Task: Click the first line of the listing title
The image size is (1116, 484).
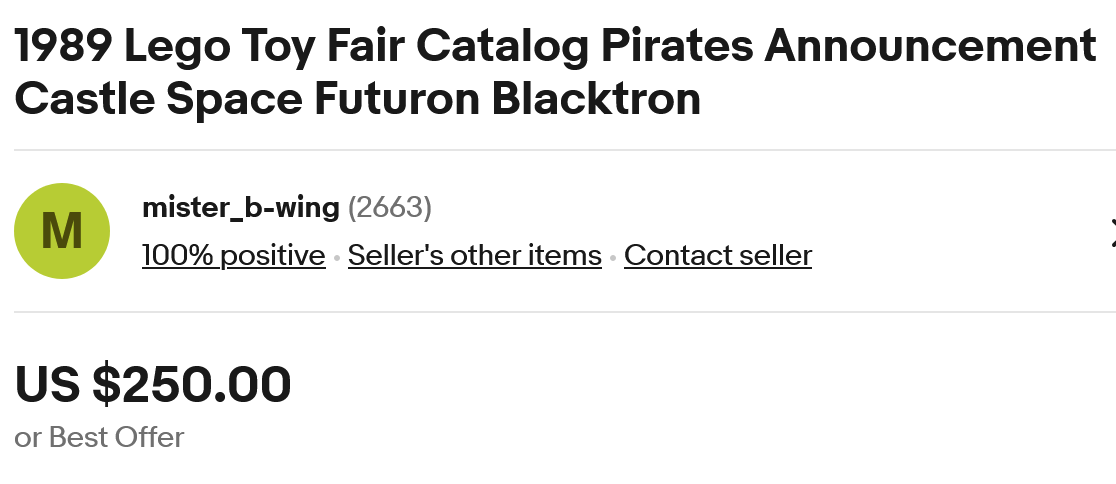Action: (x=555, y=46)
